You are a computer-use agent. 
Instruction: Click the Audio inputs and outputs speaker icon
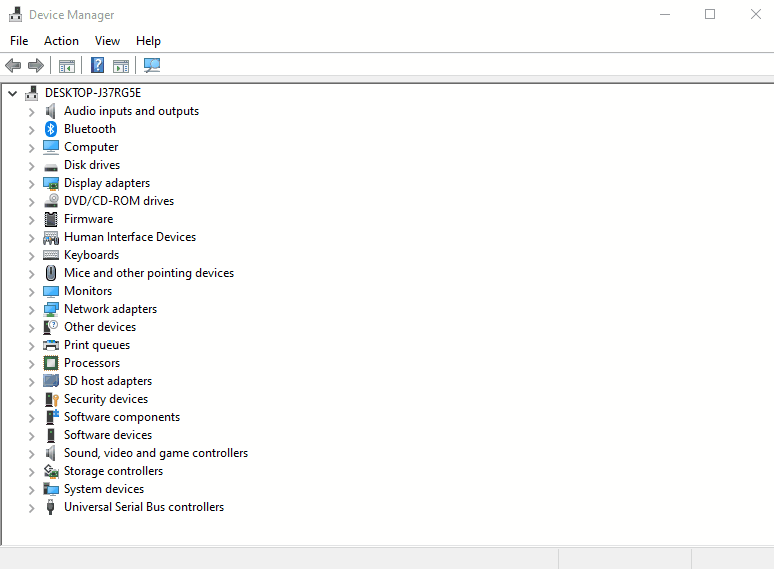(x=50, y=111)
